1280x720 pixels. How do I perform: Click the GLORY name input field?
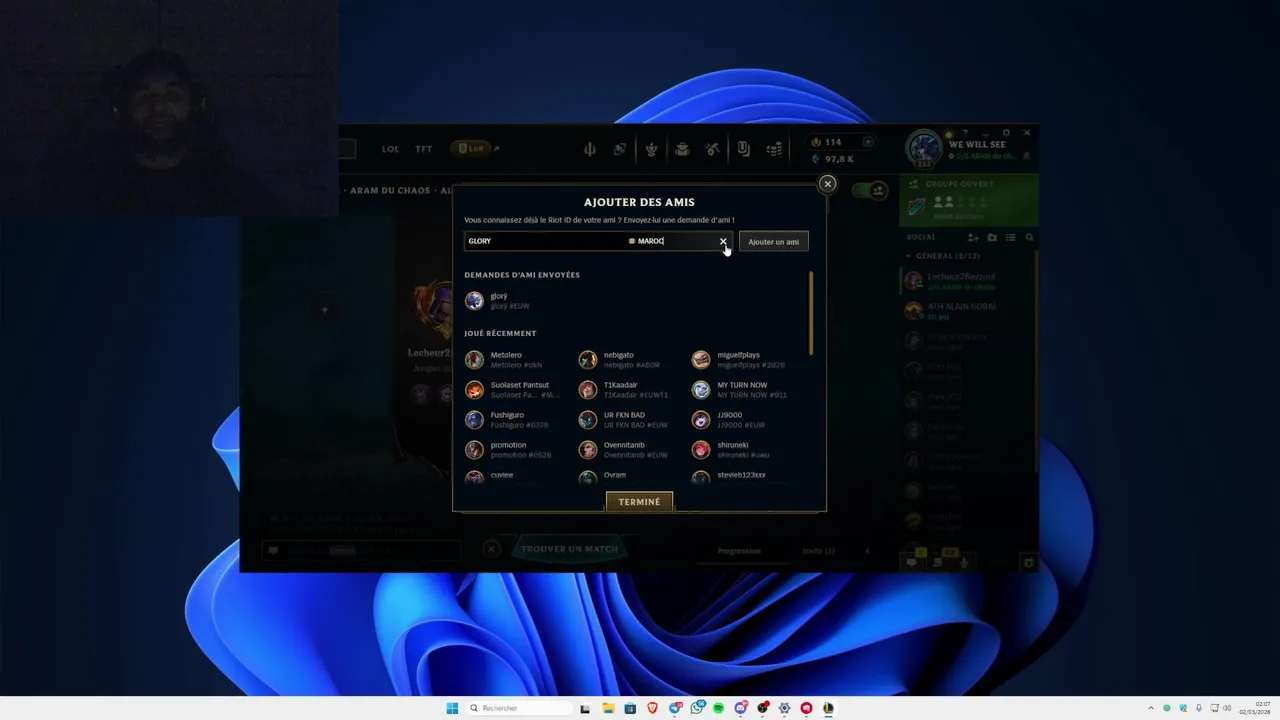tap(545, 241)
